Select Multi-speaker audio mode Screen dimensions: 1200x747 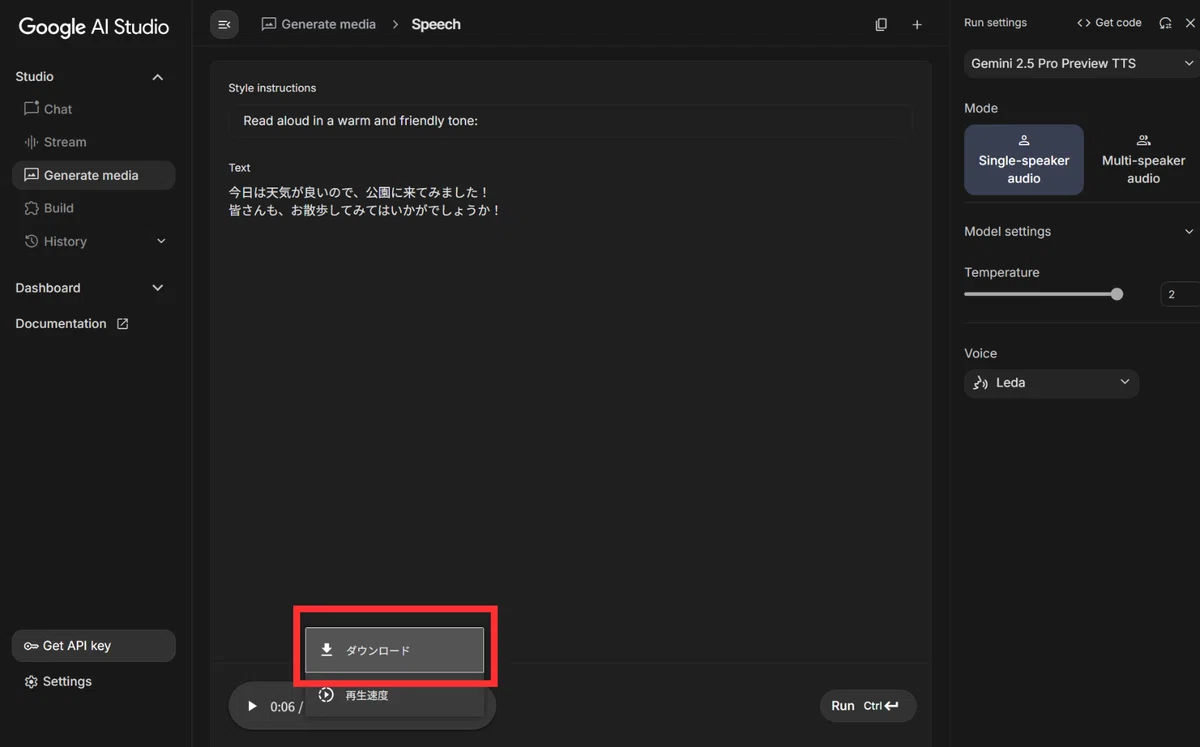pos(1143,160)
